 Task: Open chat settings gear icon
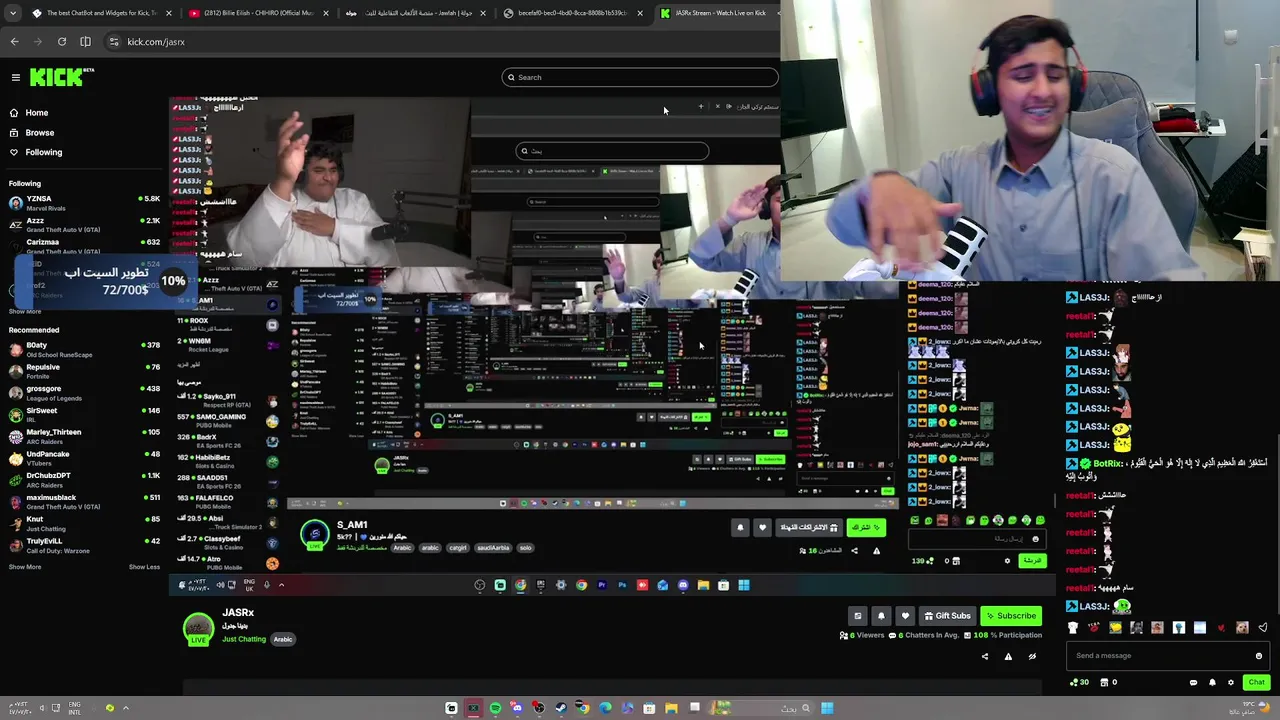[1231, 683]
